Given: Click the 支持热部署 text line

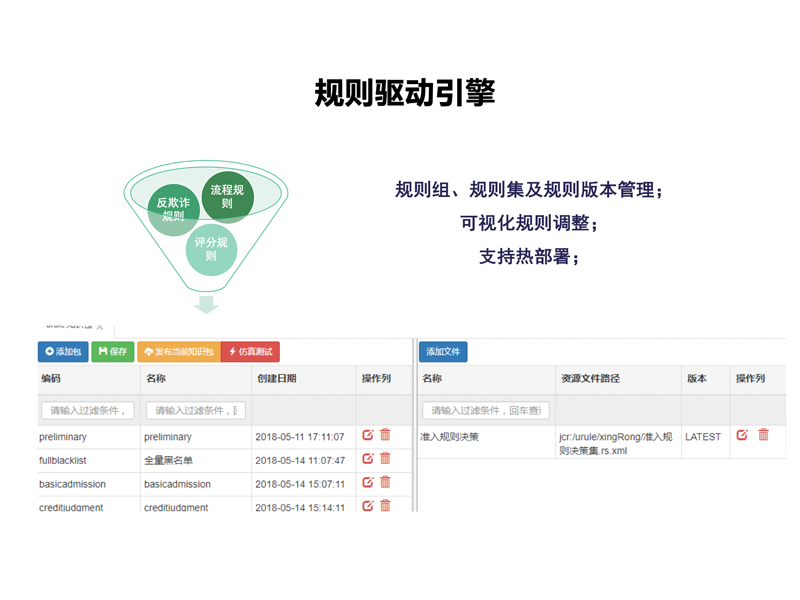Looking at the screenshot, I should click(530, 257).
